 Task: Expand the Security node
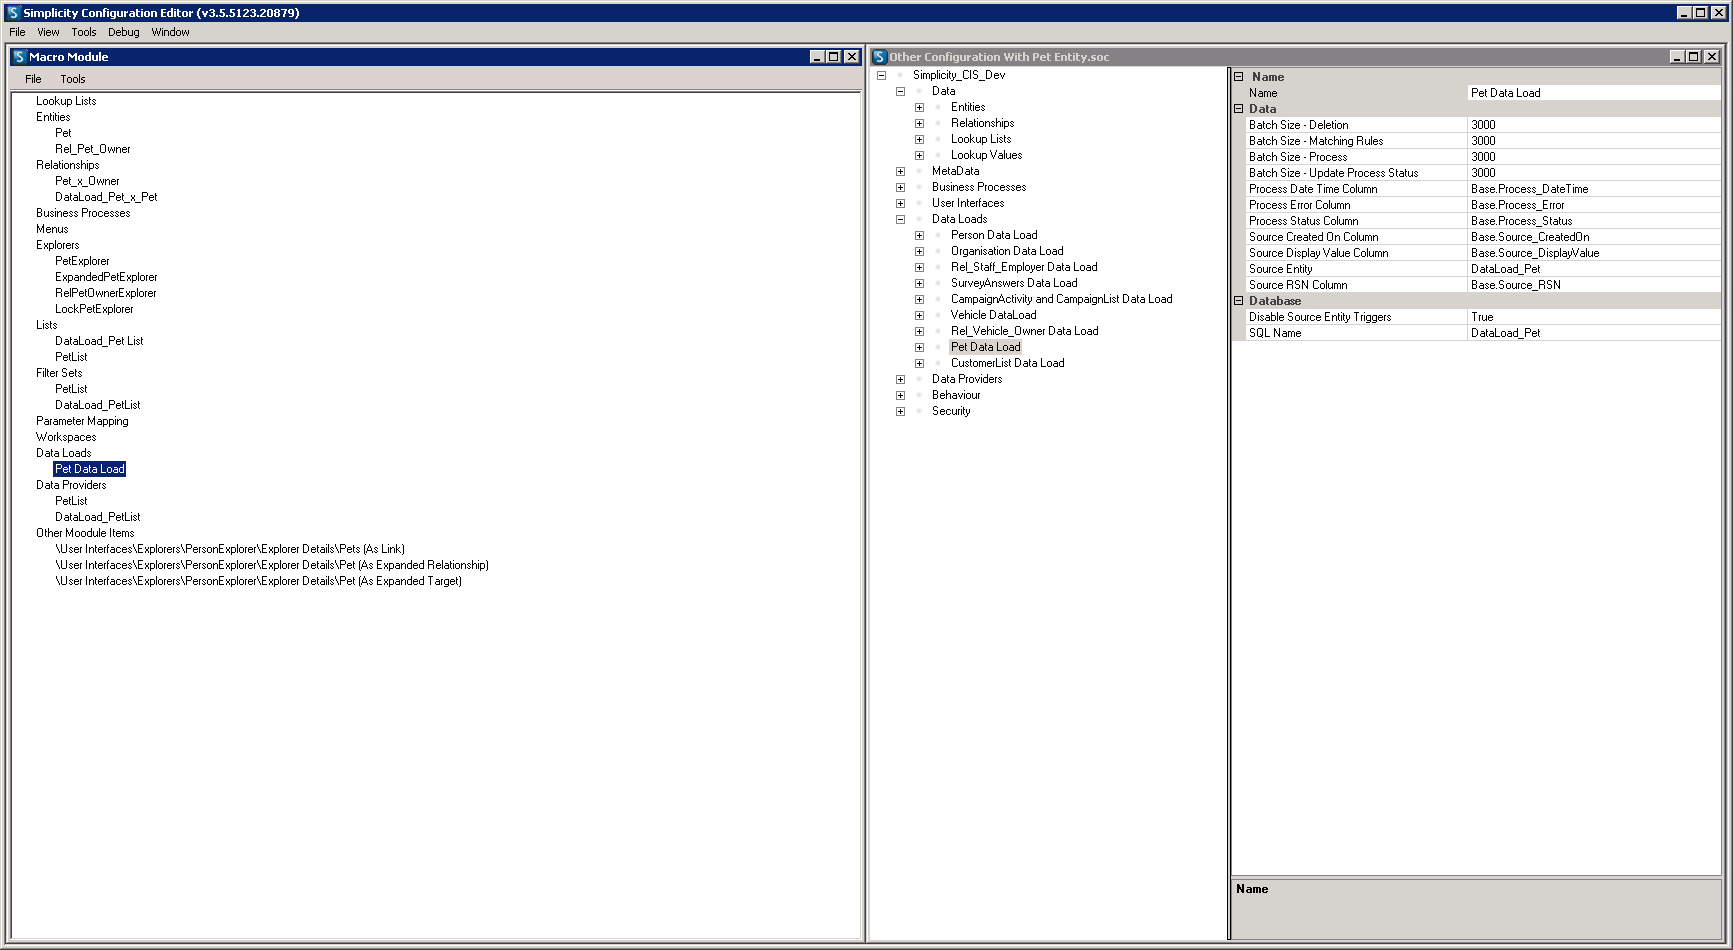click(x=900, y=411)
